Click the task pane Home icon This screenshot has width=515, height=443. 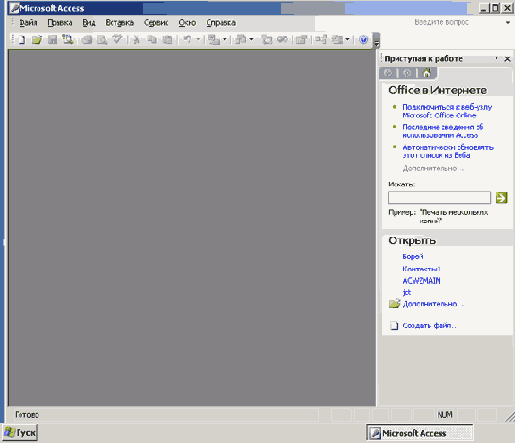point(426,73)
